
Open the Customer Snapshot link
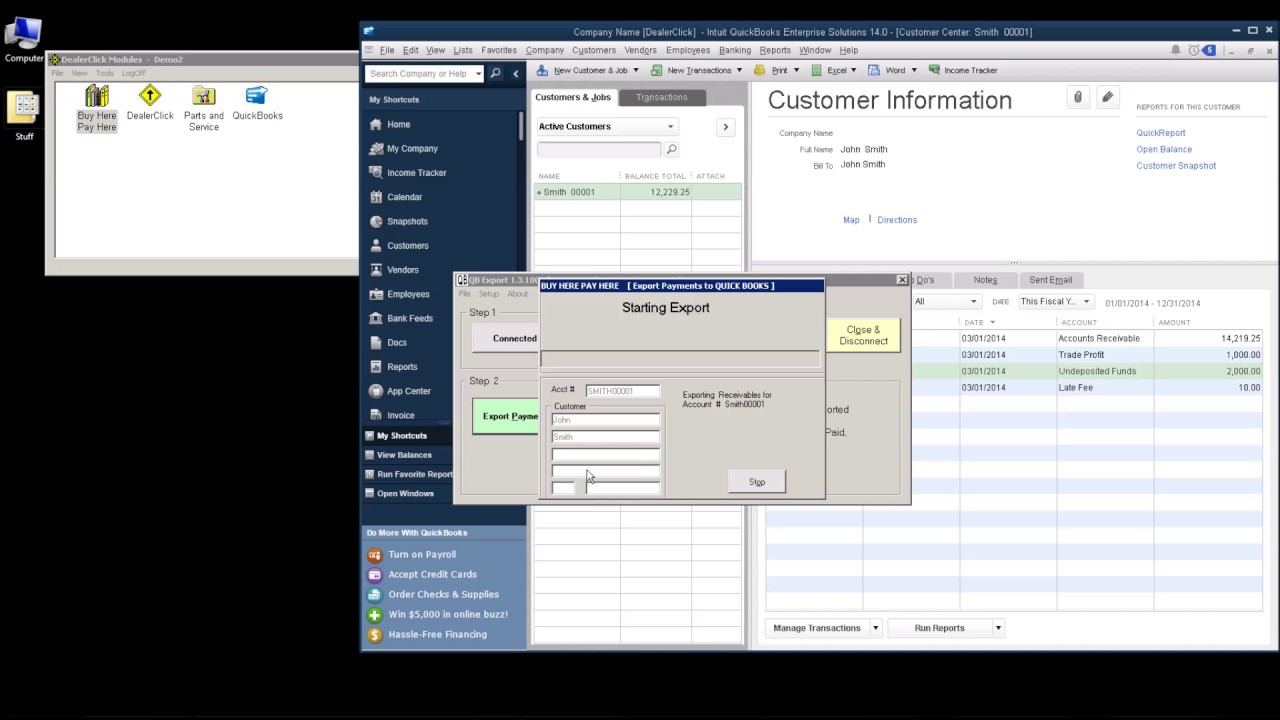point(1176,166)
